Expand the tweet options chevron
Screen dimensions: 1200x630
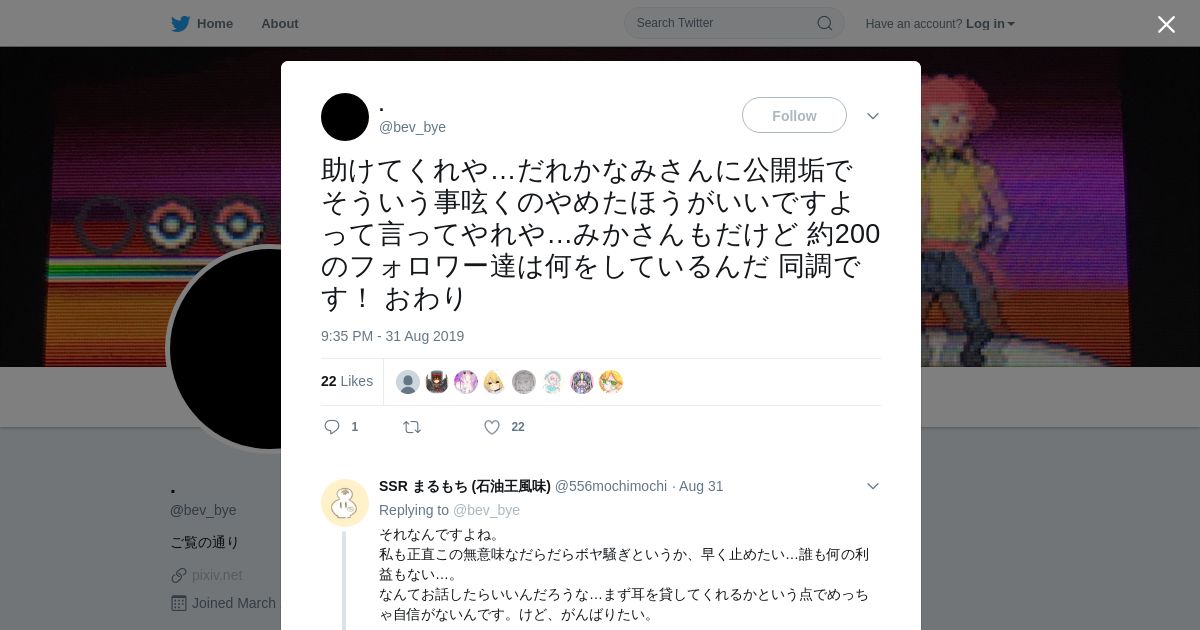point(873,116)
